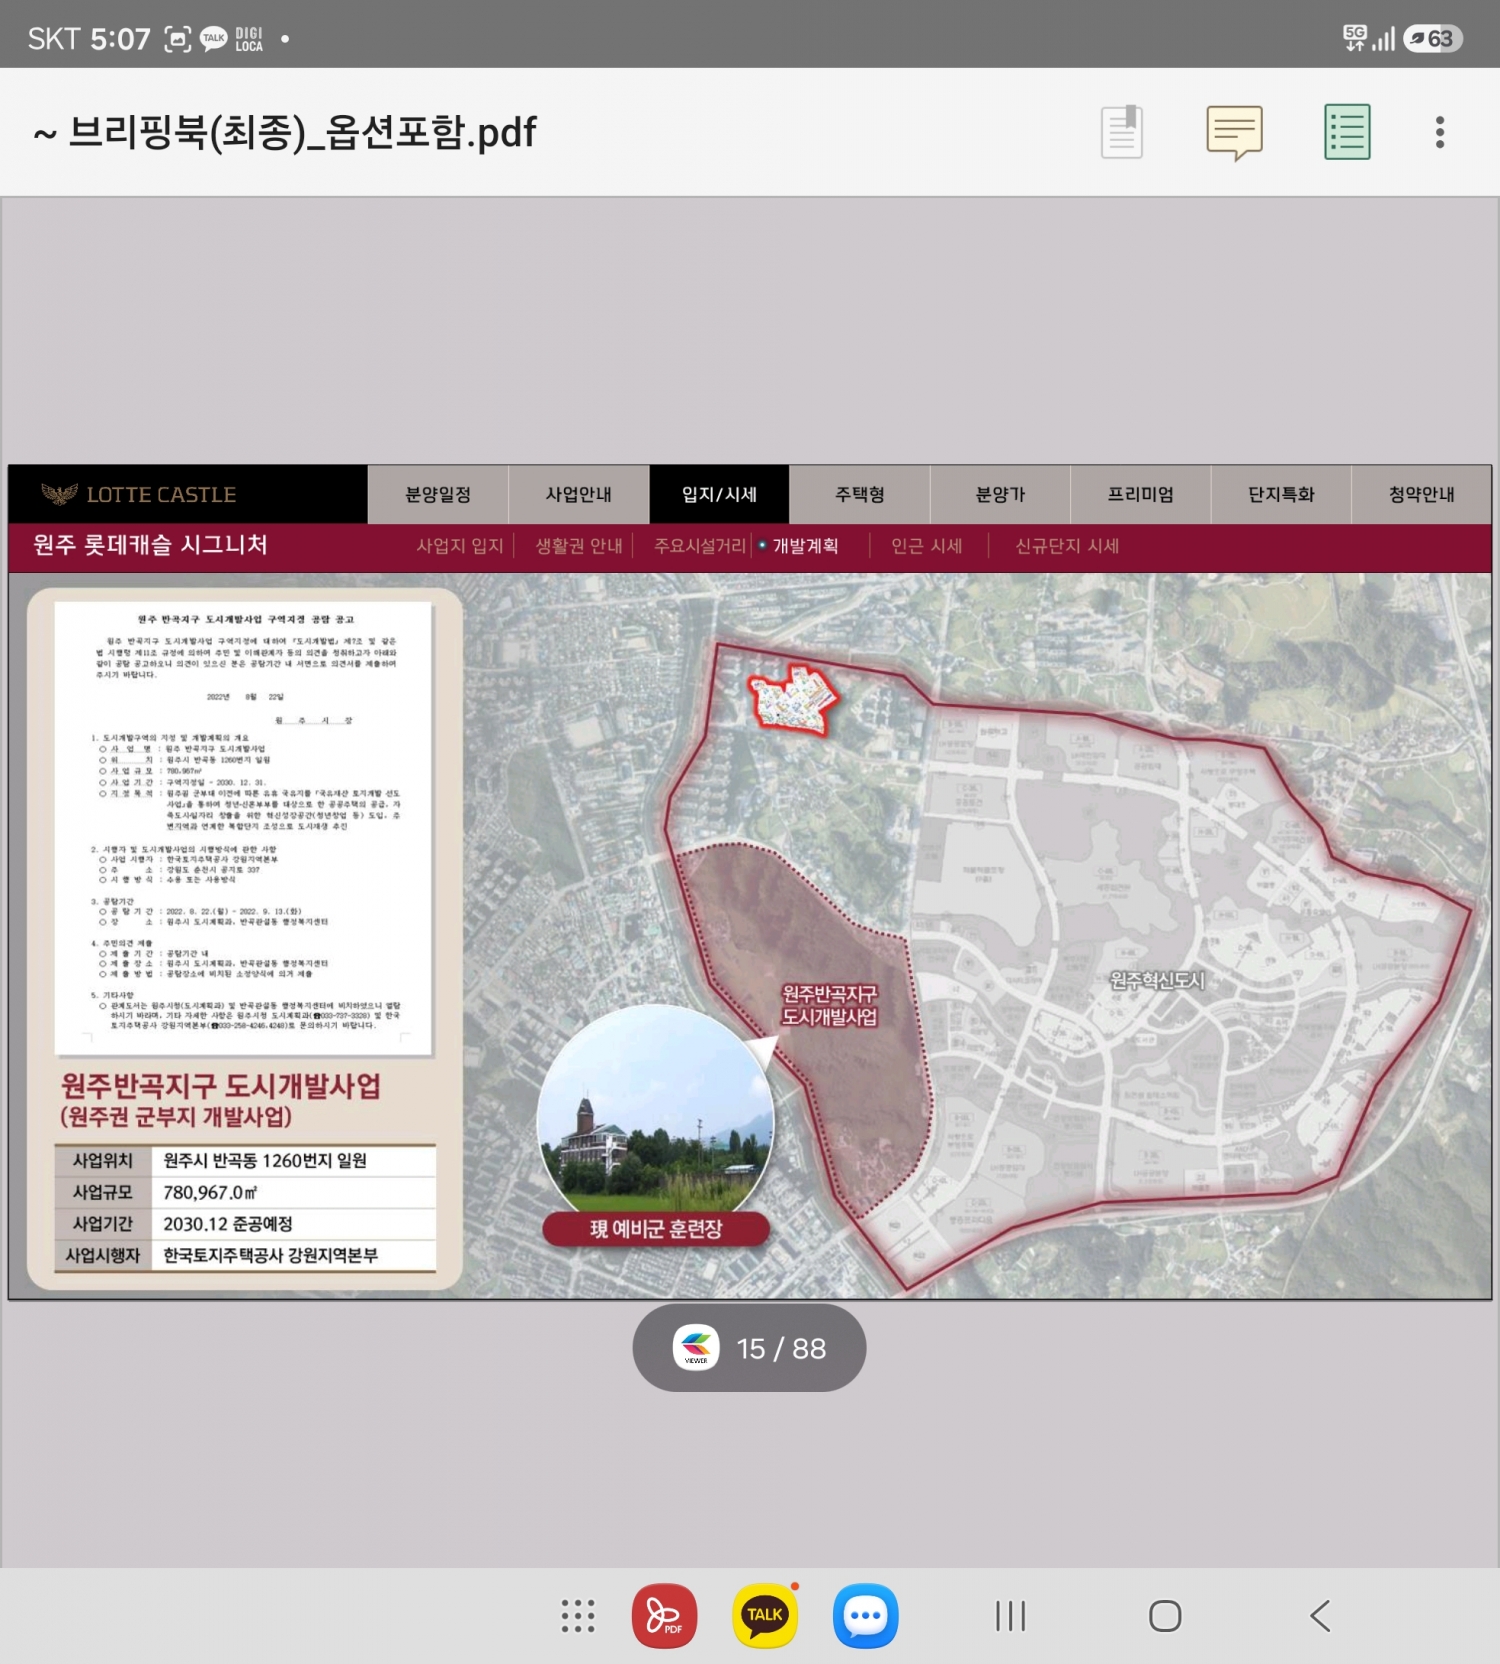
Task: Tap the screen capture status bar icon
Action: (x=177, y=39)
